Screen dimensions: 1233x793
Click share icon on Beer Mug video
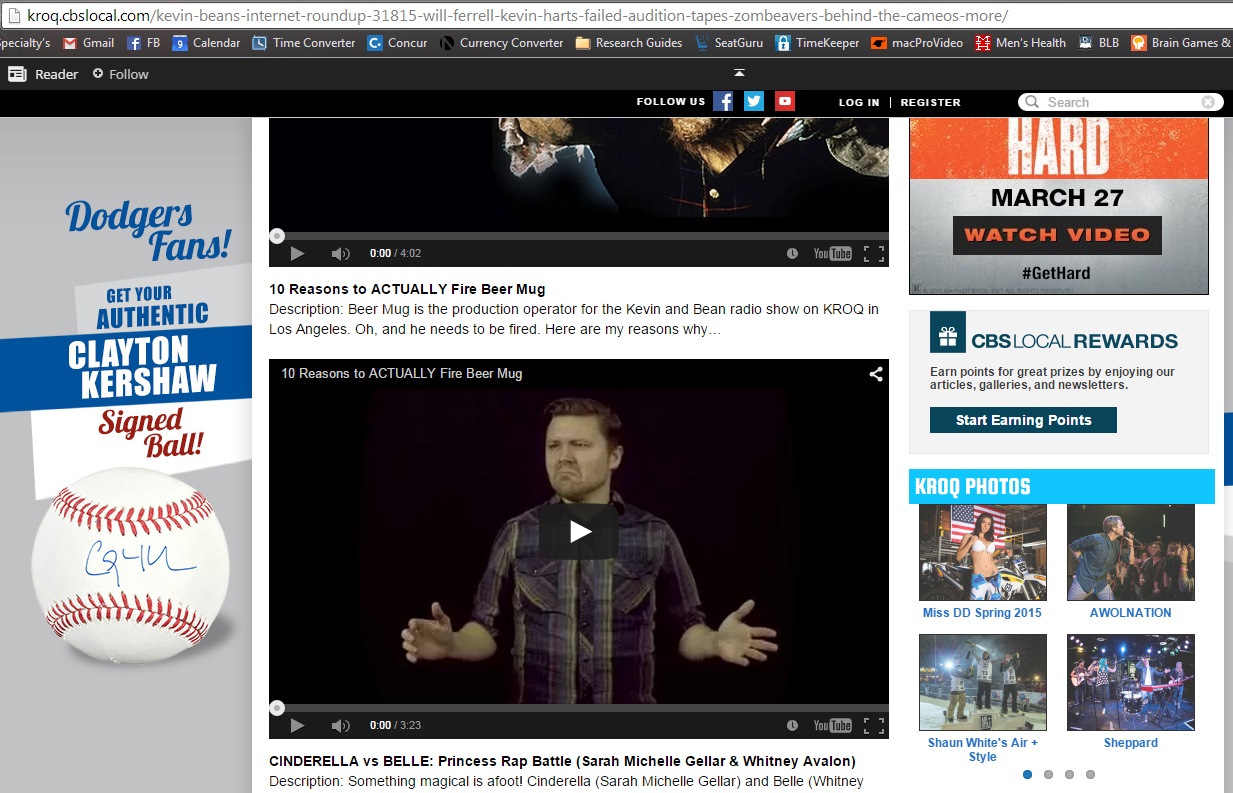point(875,374)
